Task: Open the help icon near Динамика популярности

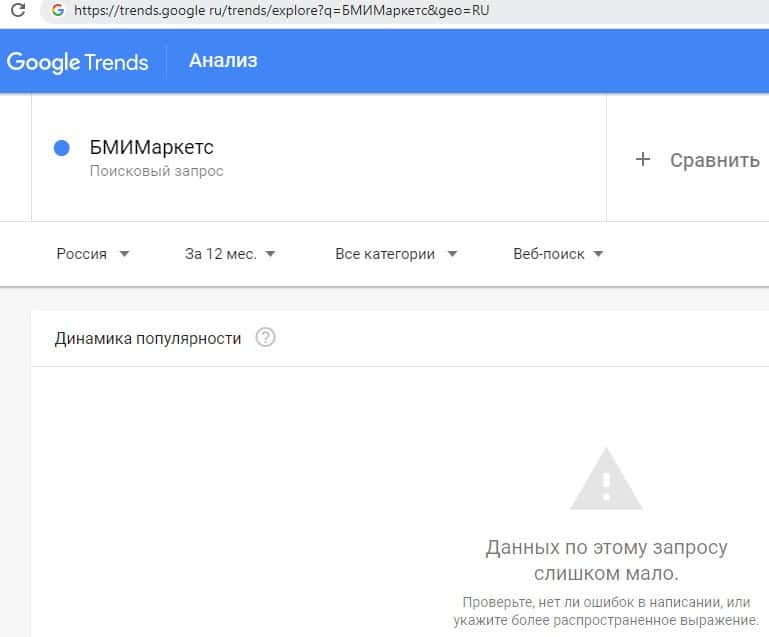Action: [265, 338]
